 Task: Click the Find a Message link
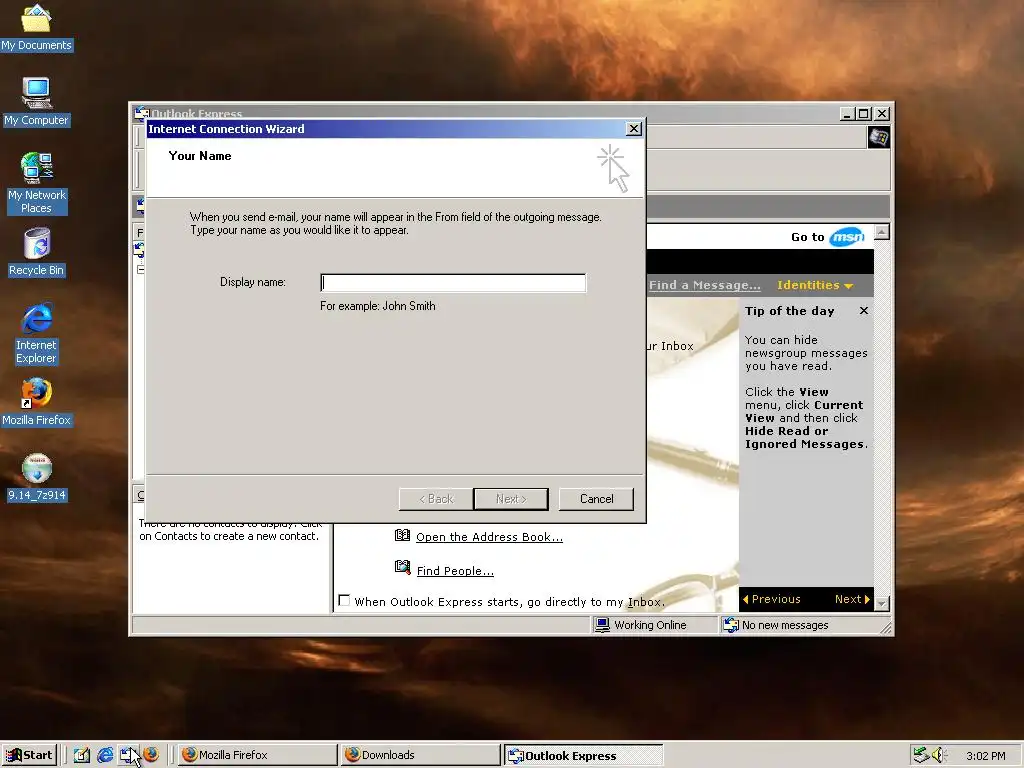705,285
